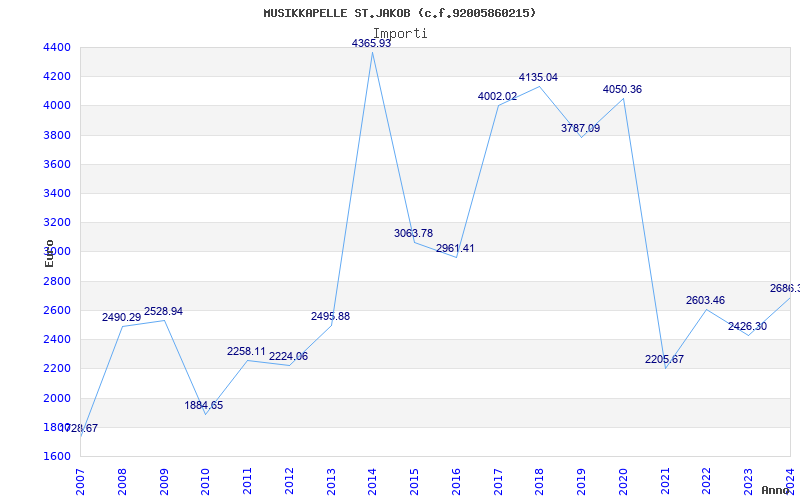Screen dimensions: 800x500
Task: Click the x-axis year 2007
Action: [80, 482]
